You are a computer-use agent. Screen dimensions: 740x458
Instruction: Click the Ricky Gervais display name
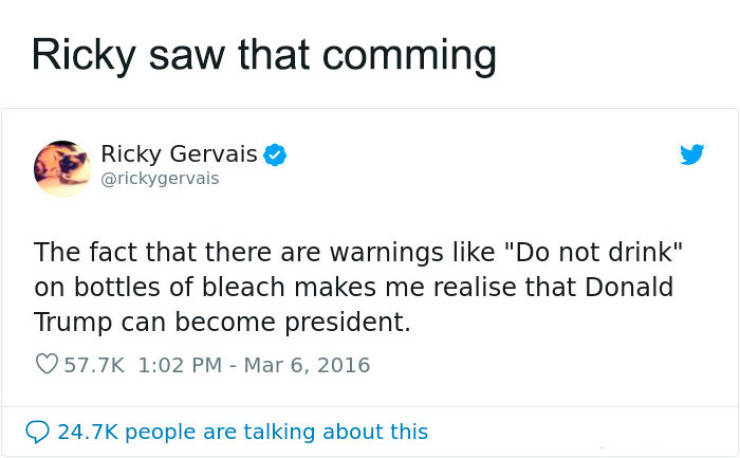click(179, 154)
